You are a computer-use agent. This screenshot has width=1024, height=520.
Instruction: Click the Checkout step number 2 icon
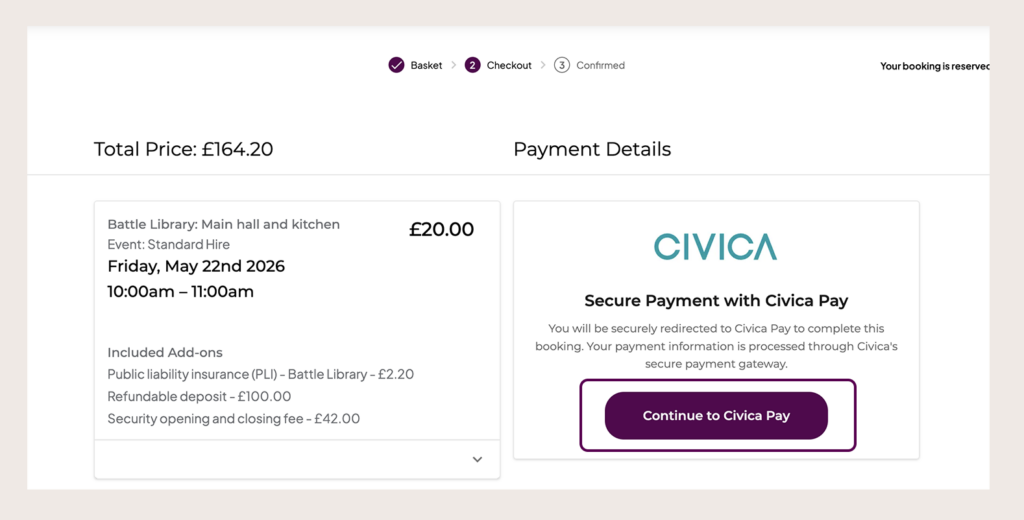click(472, 65)
